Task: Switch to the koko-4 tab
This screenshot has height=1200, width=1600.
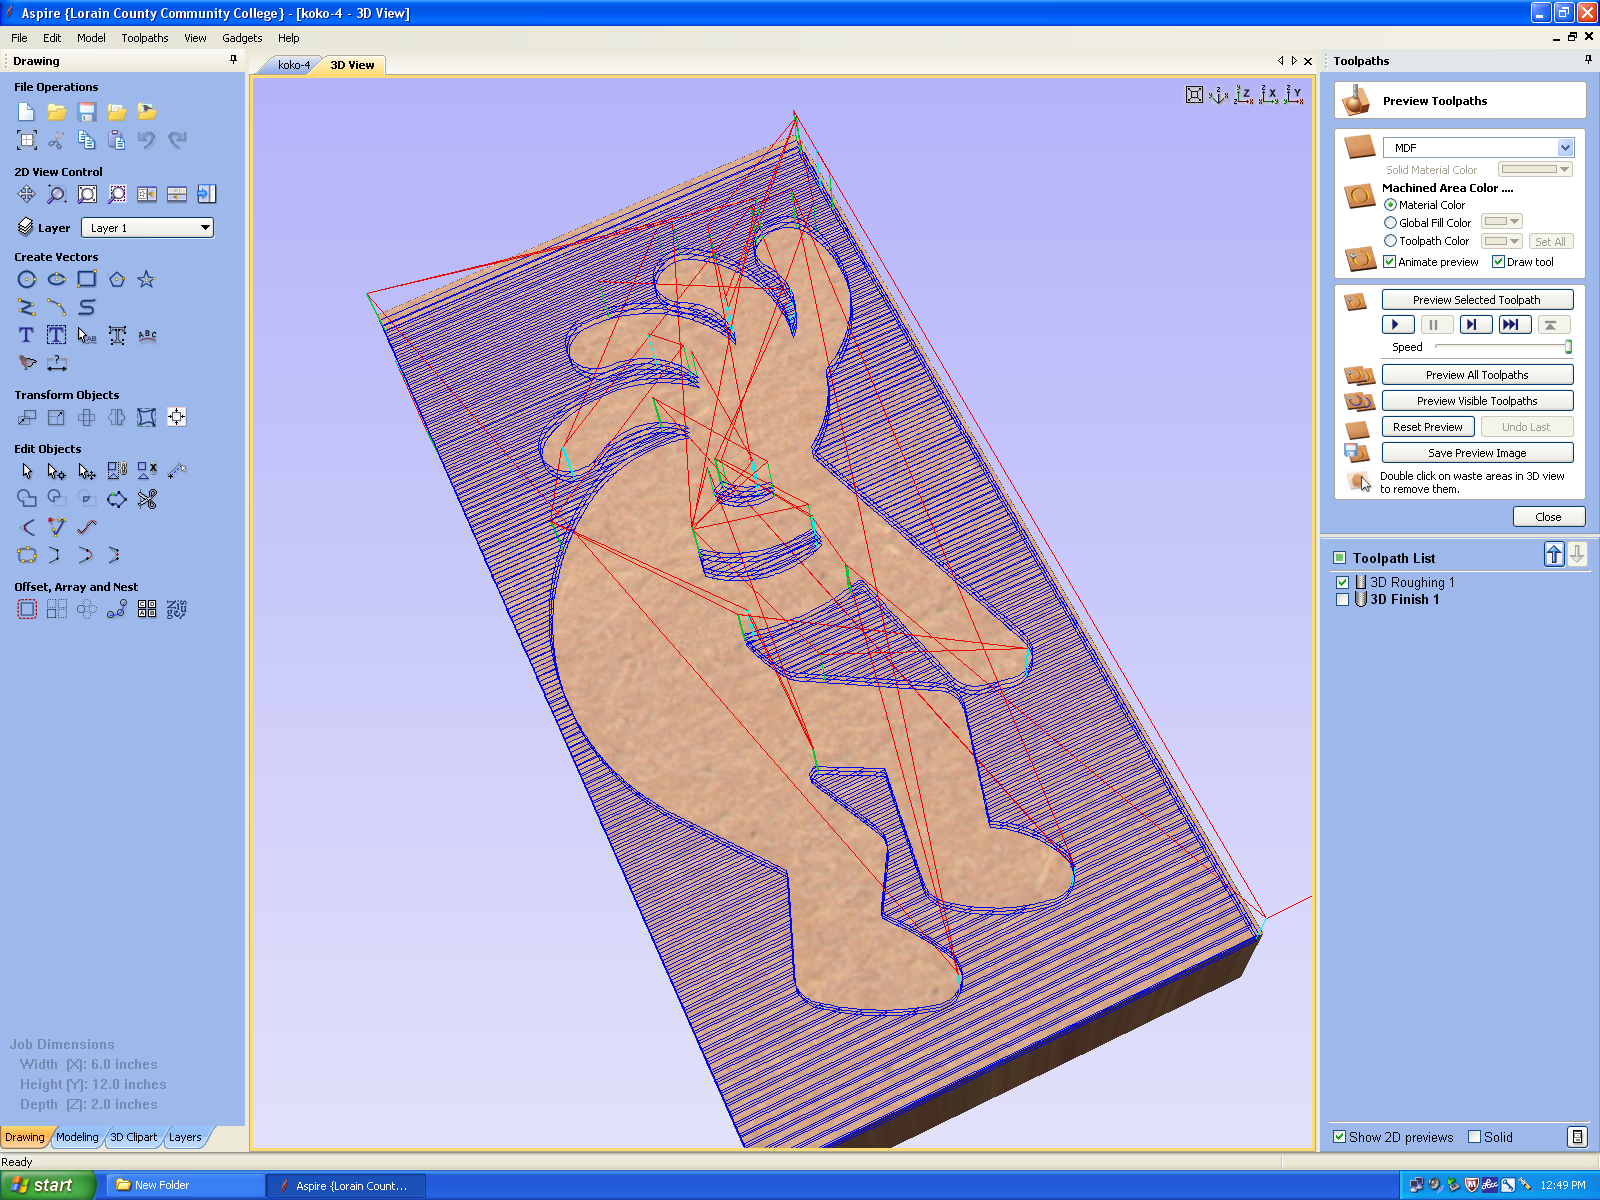Action: point(293,65)
